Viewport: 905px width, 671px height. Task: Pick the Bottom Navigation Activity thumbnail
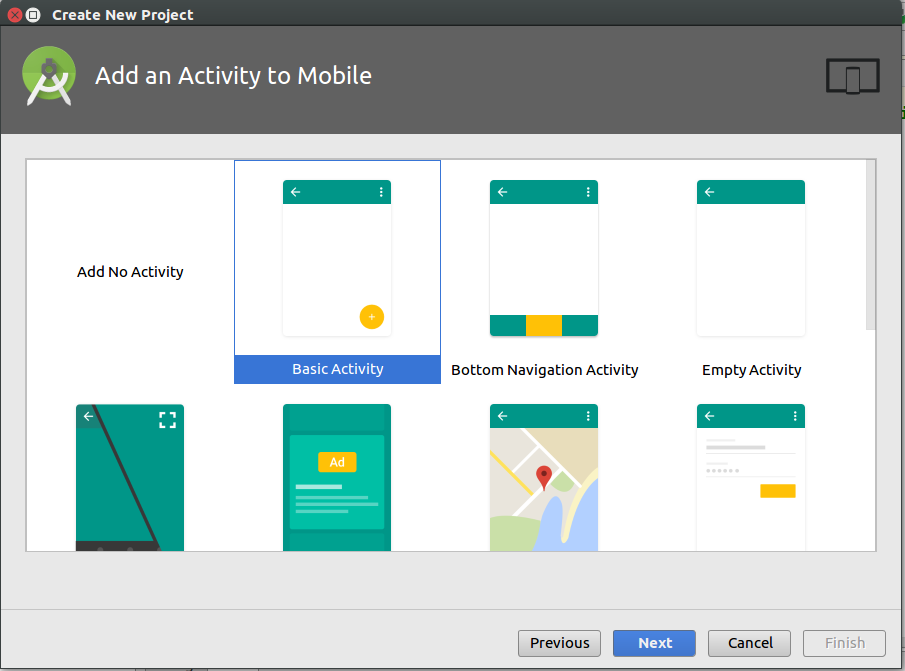coord(544,258)
